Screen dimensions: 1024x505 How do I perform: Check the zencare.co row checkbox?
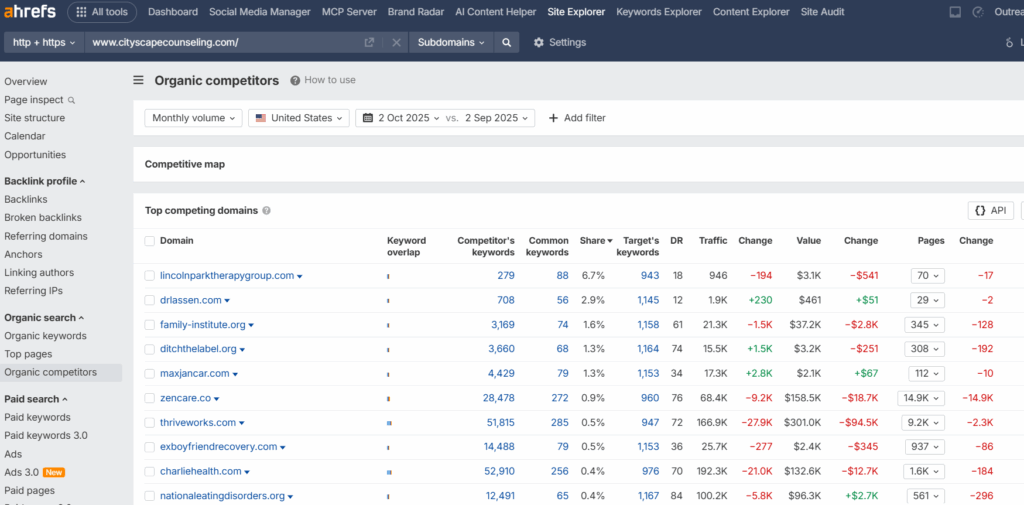(150, 398)
